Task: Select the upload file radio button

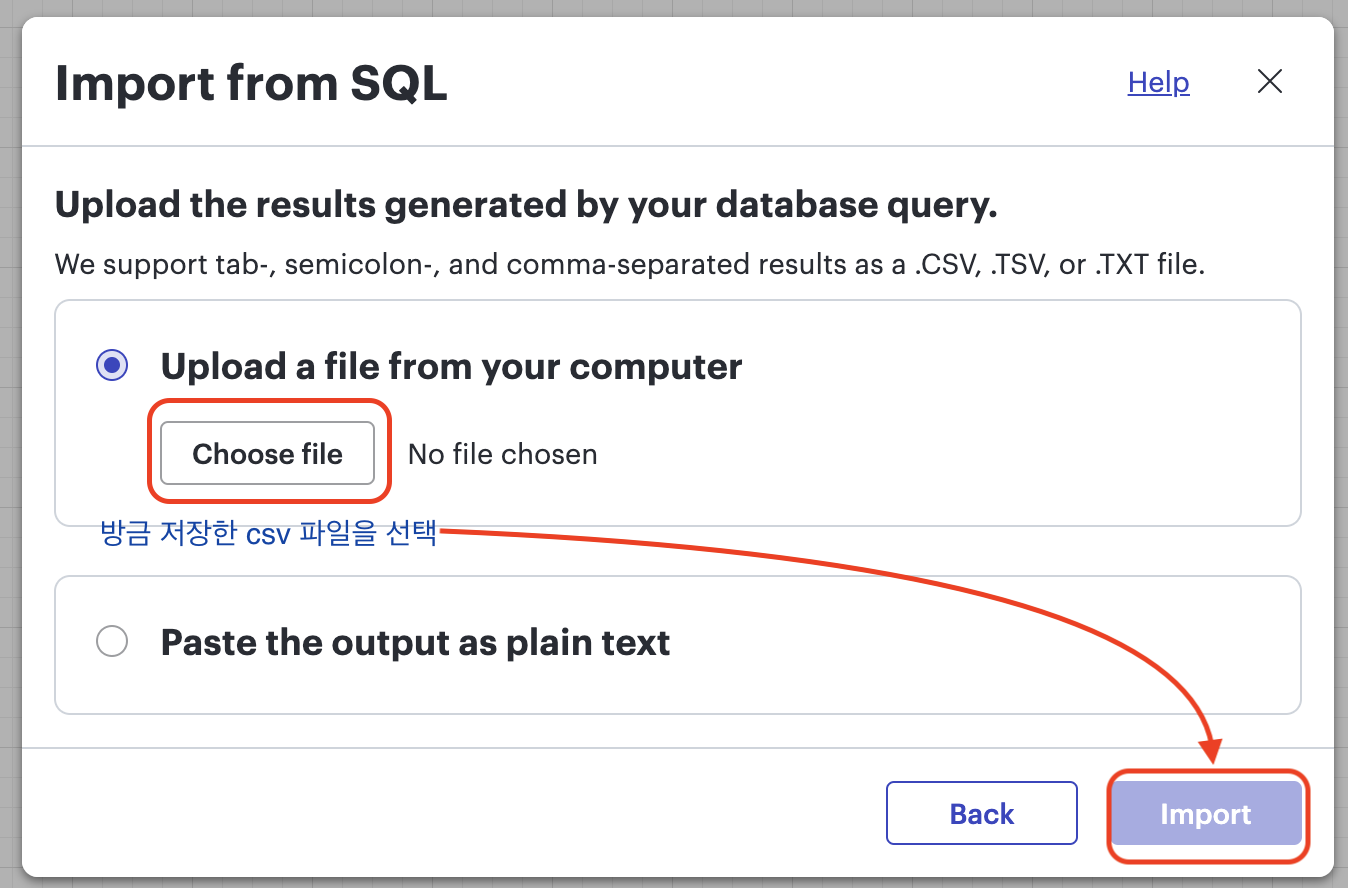Action: tap(112, 366)
